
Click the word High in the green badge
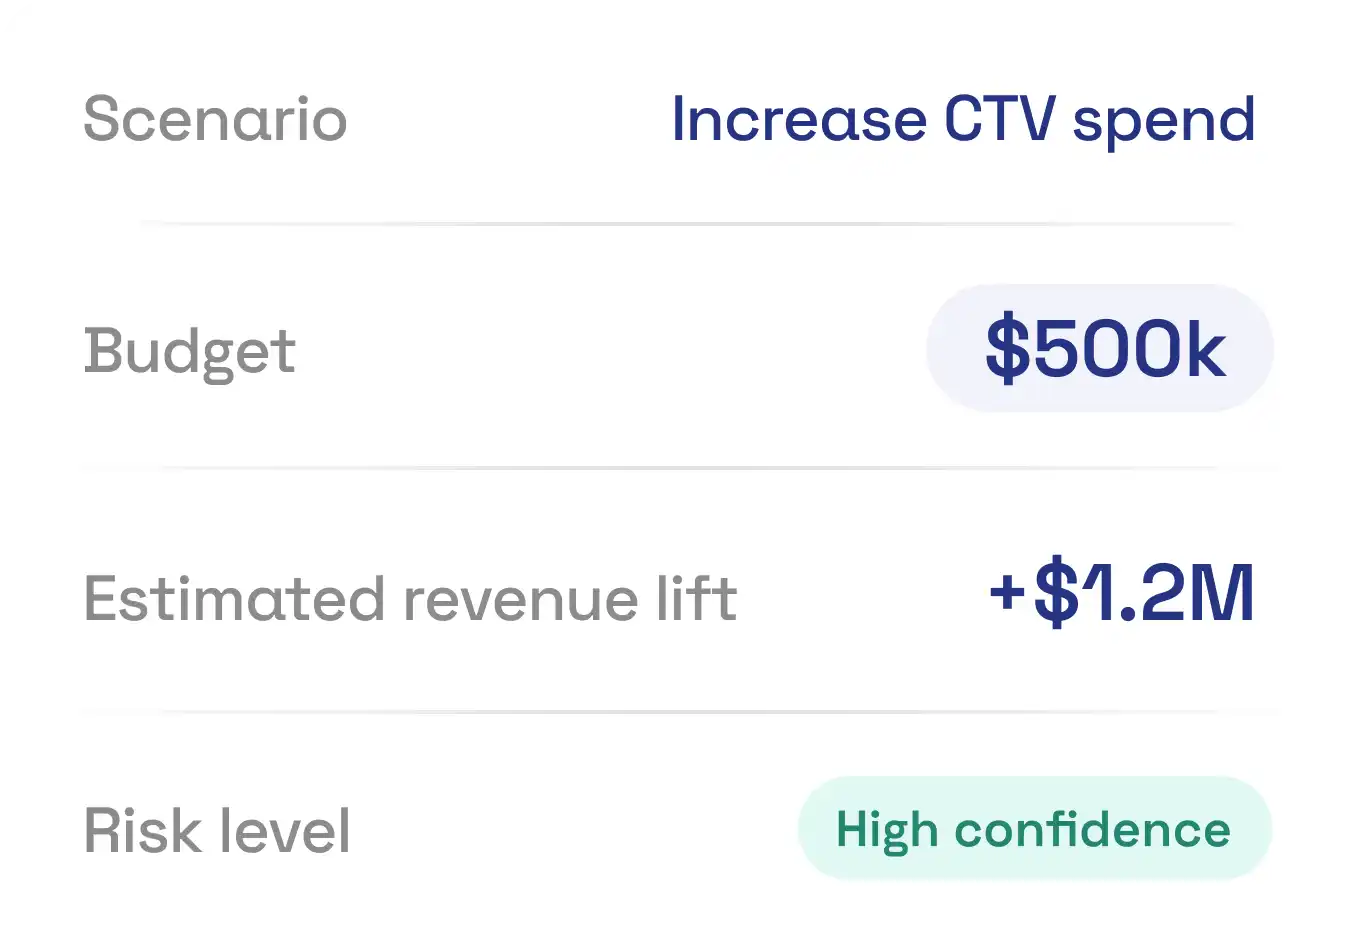point(887,832)
